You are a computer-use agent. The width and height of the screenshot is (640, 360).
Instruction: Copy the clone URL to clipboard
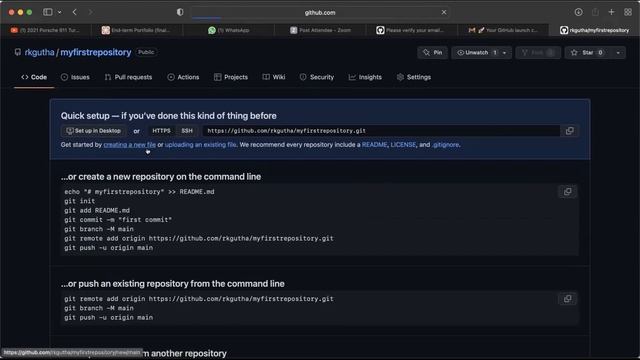point(569,131)
